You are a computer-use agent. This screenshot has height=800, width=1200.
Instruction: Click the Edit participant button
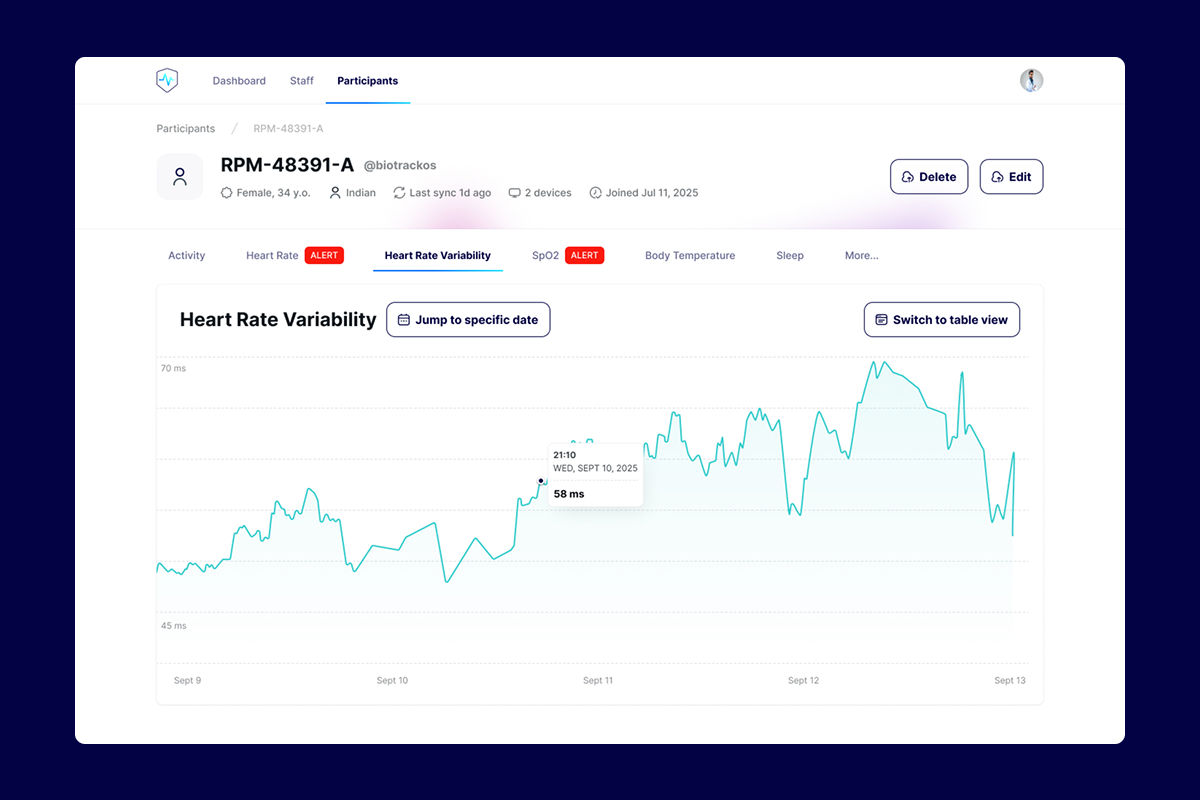[x=1011, y=177]
